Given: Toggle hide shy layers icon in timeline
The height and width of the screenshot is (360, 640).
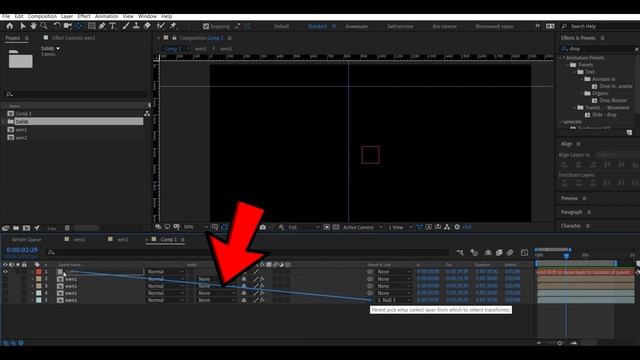Looking at the screenshot, I should pyautogui.click(x=488, y=253).
